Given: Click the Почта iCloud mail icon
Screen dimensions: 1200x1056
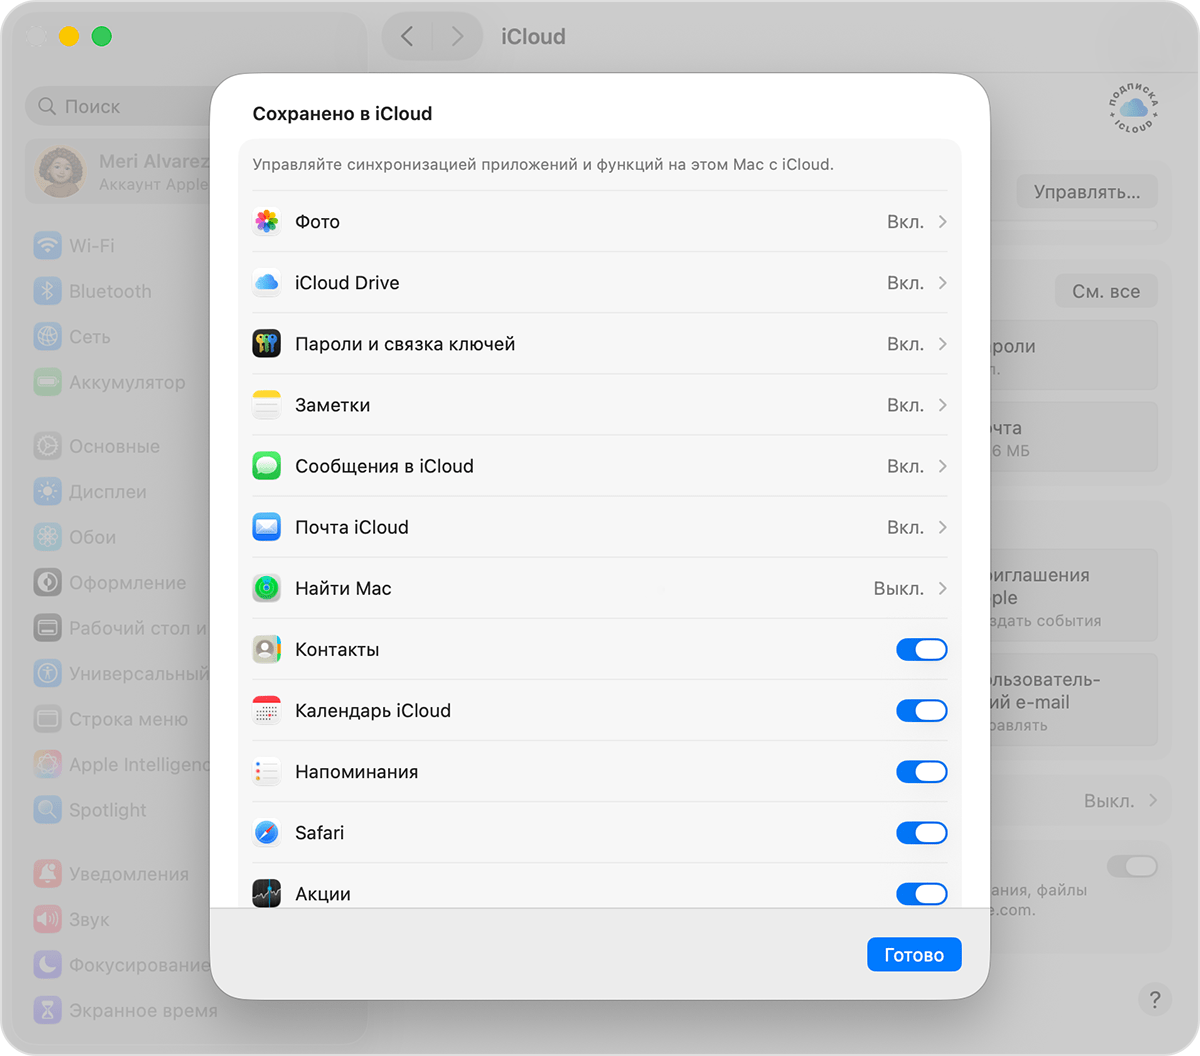Looking at the screenshot, I should (x=266, y=527).
